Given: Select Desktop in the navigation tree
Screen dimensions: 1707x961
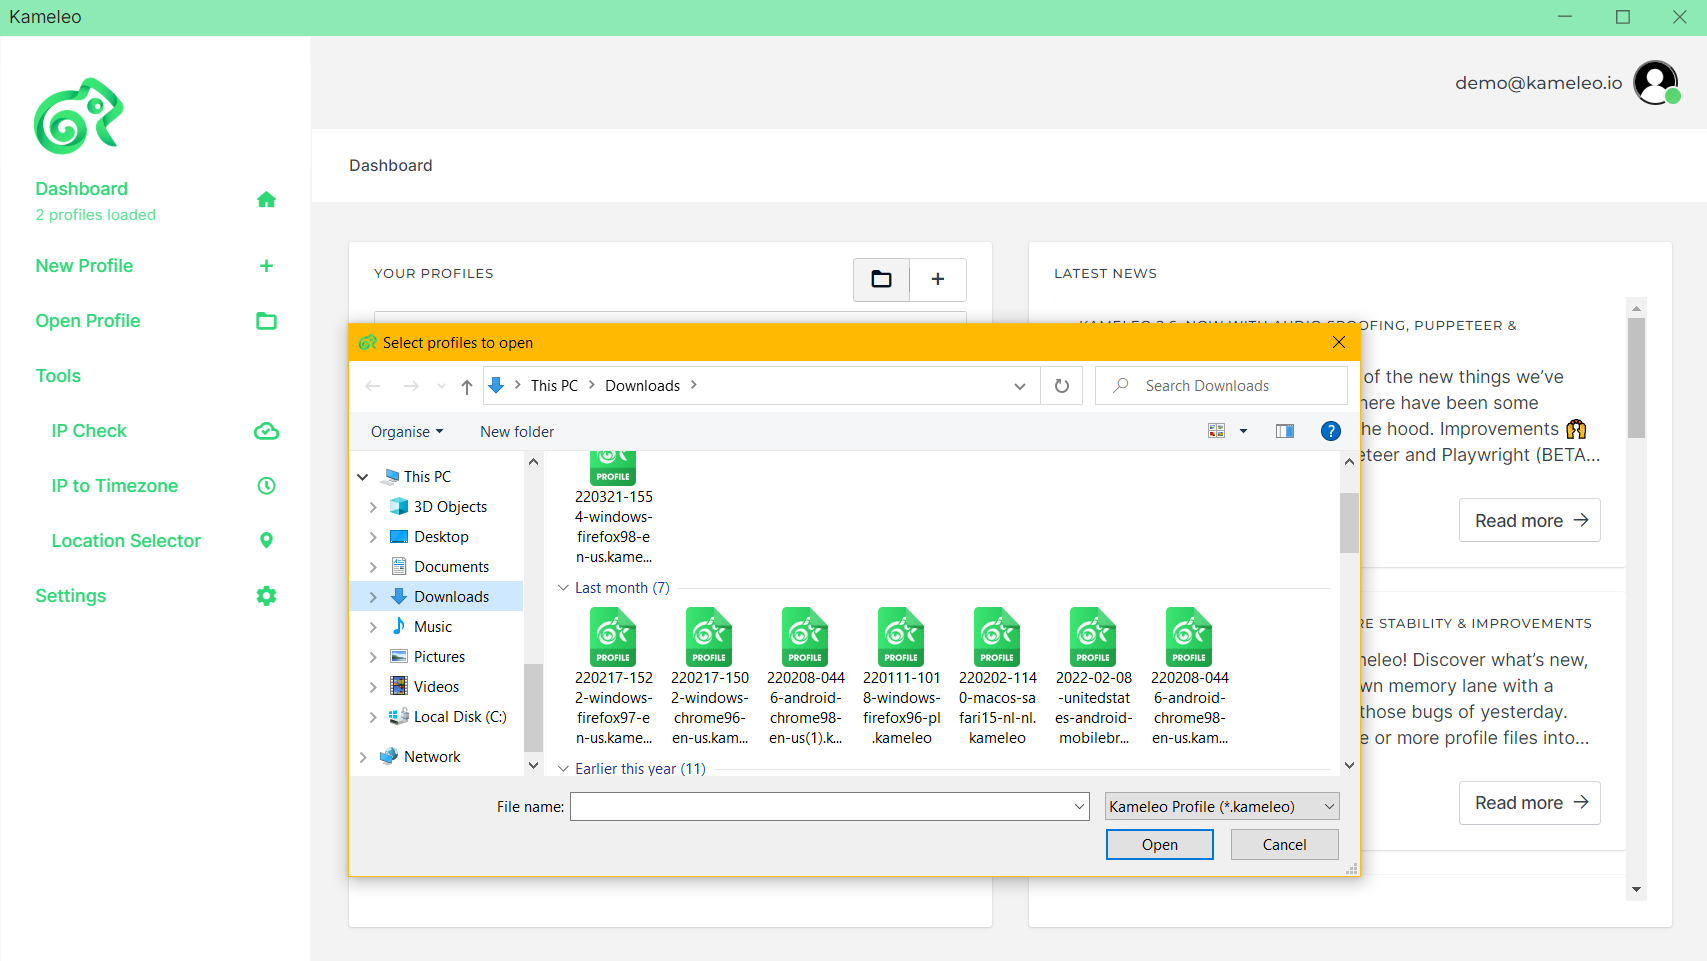Looking at the screenshot, I should click(x=441, y=537).
